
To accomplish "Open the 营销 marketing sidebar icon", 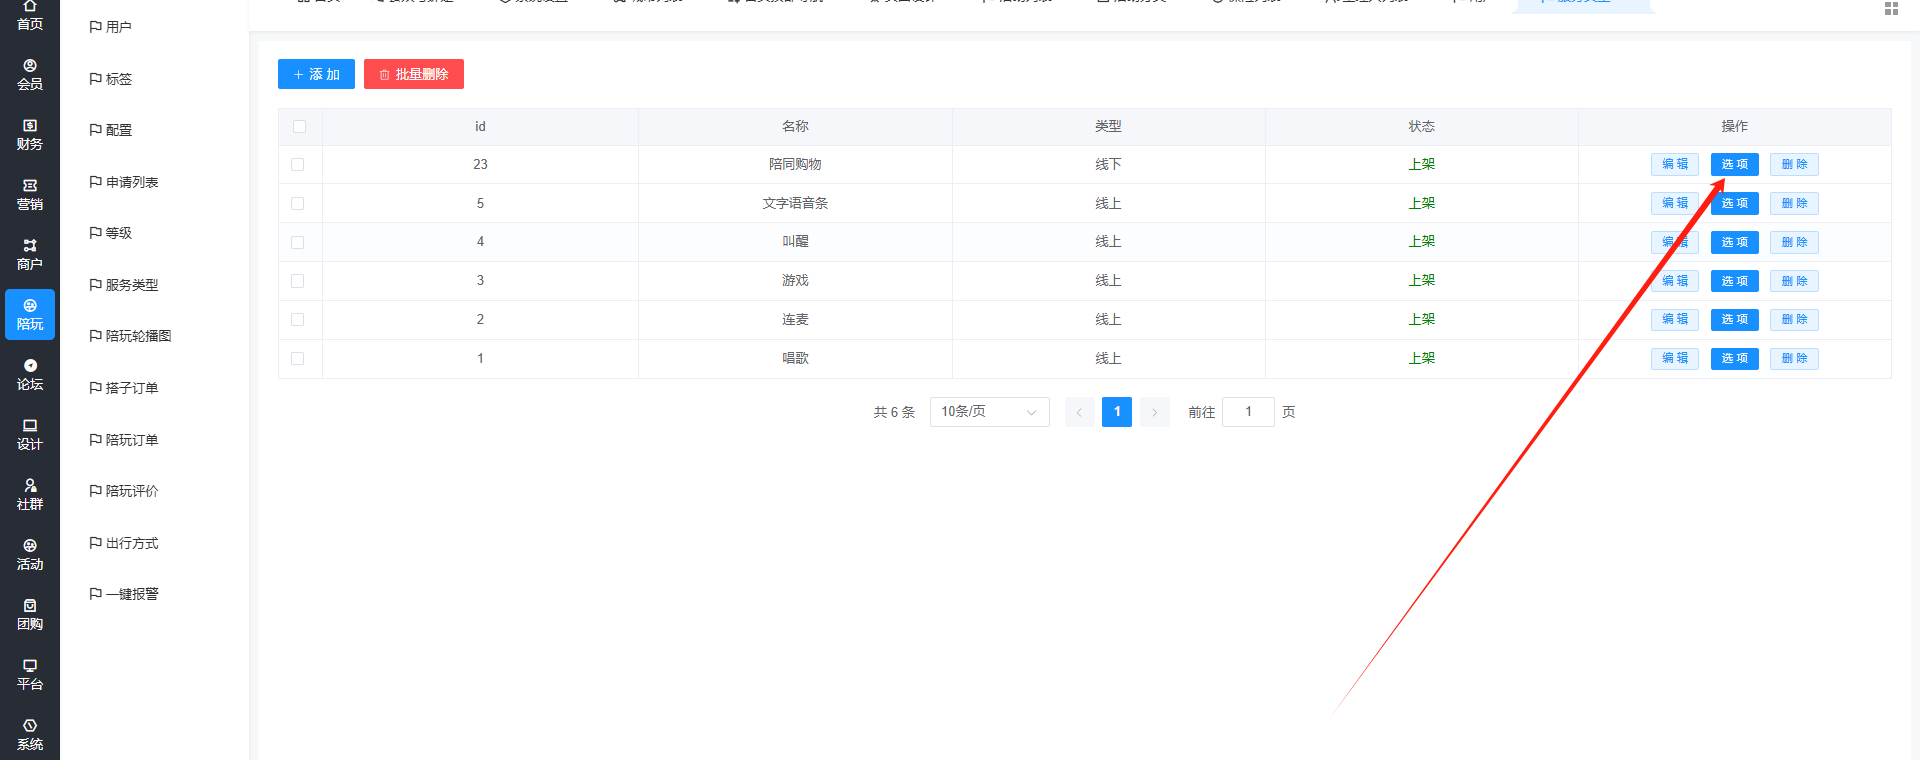I will tap(30, 194).
